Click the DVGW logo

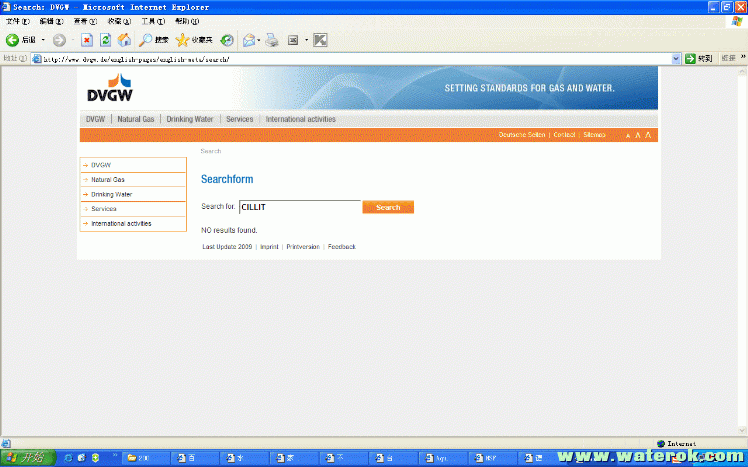click(110, 87)
